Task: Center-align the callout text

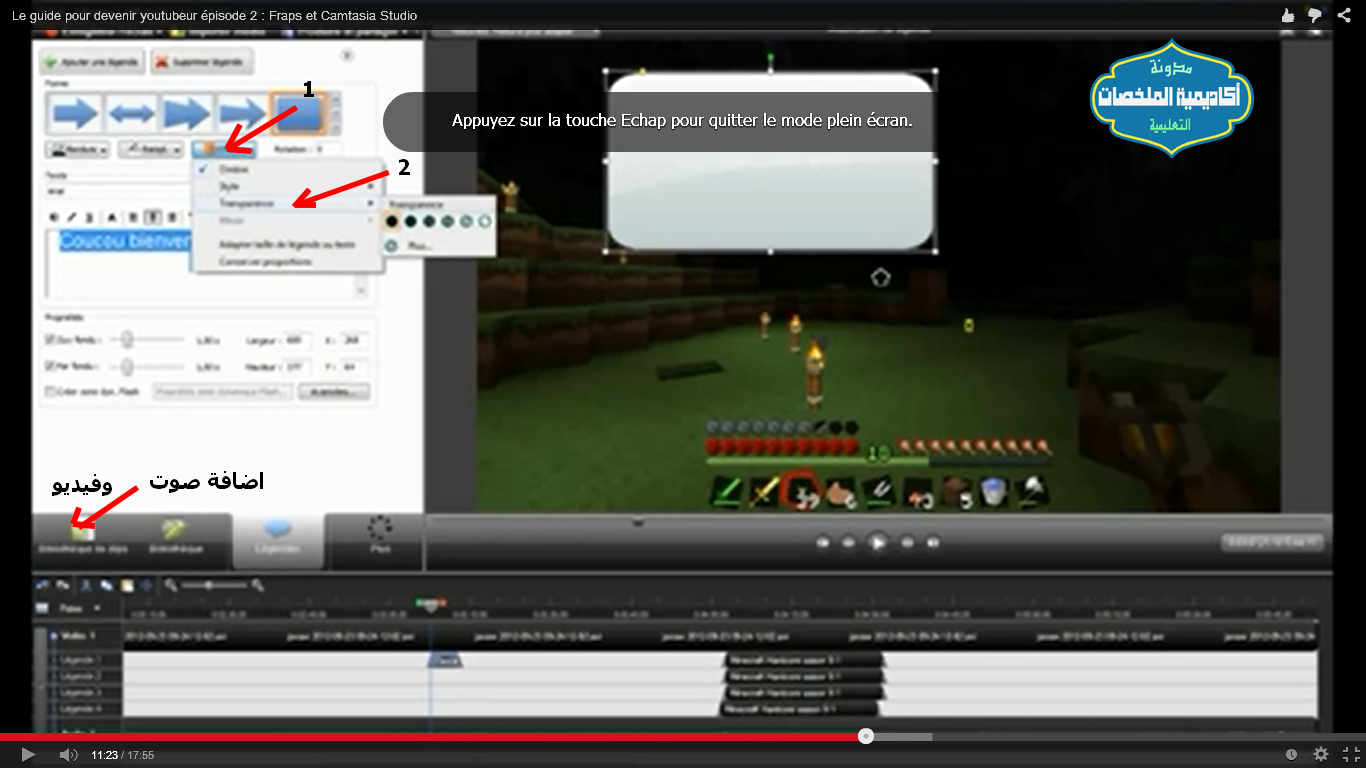Action: click(151, 217)
